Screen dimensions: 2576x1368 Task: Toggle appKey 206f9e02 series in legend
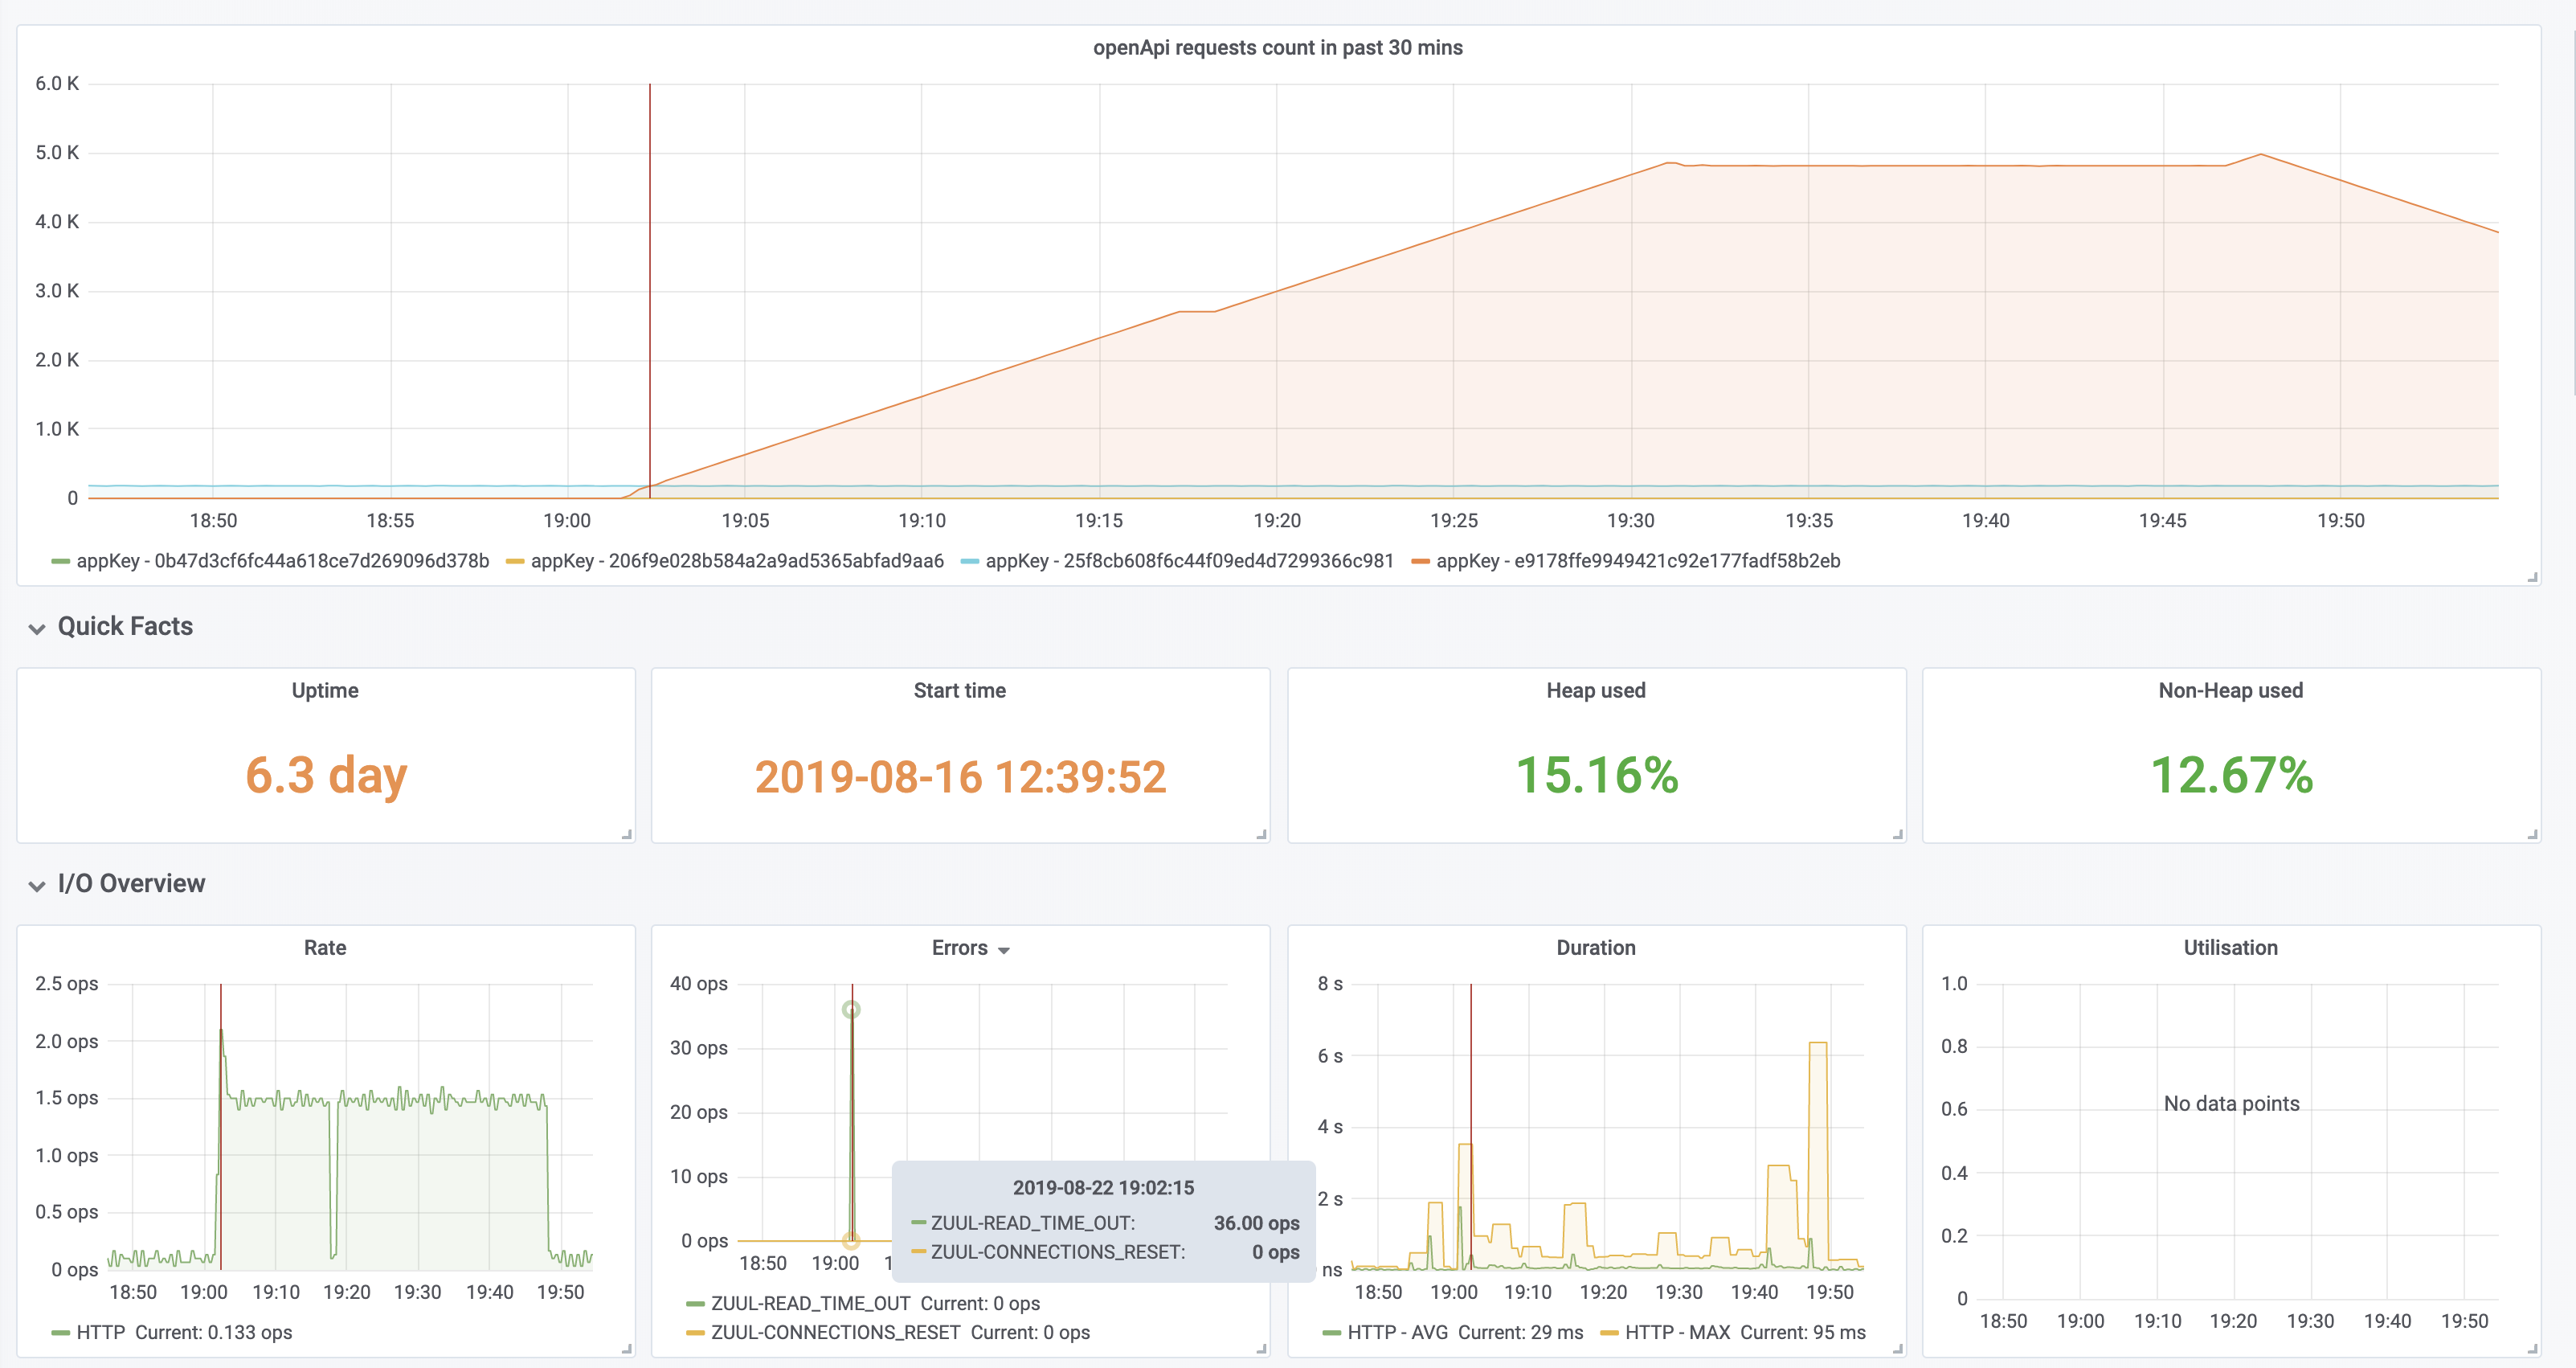[736, 561]
